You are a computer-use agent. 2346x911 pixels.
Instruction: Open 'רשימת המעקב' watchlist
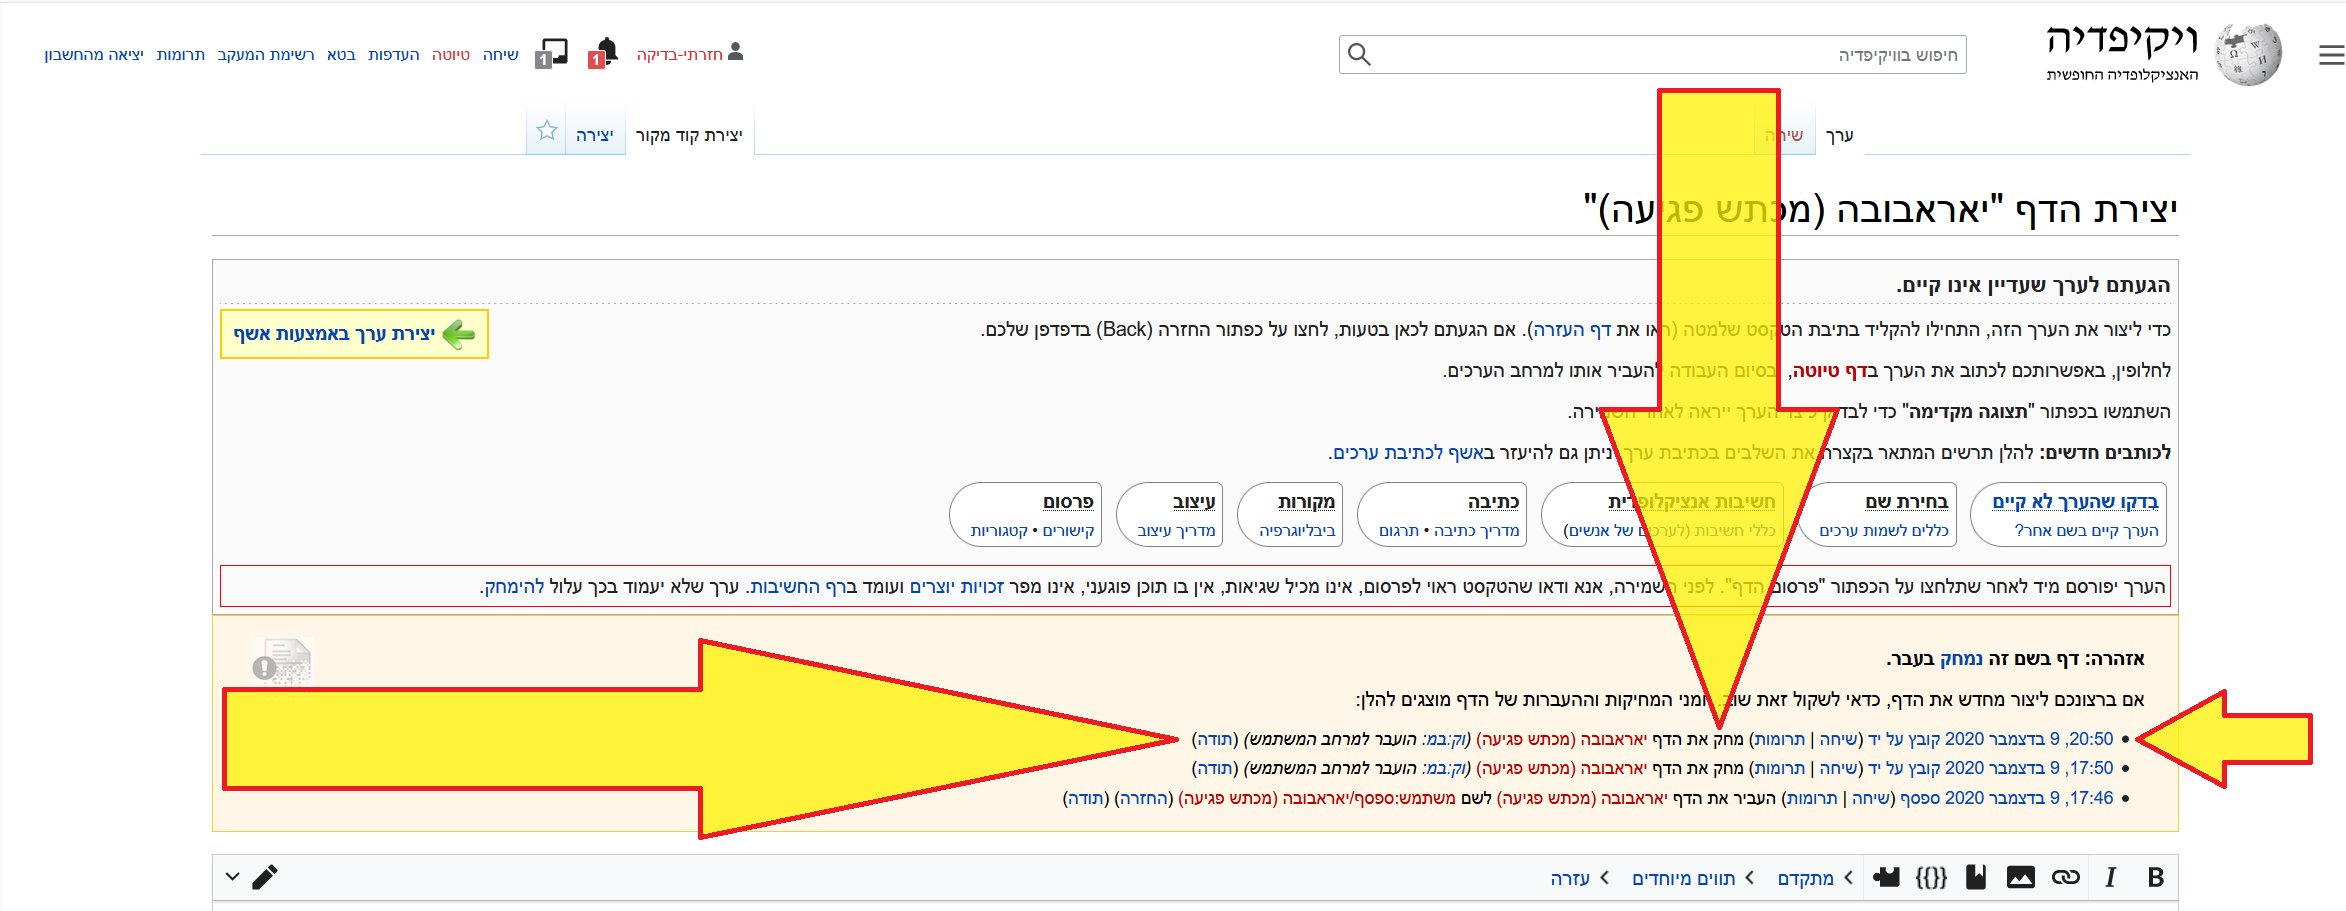[266, 54]
